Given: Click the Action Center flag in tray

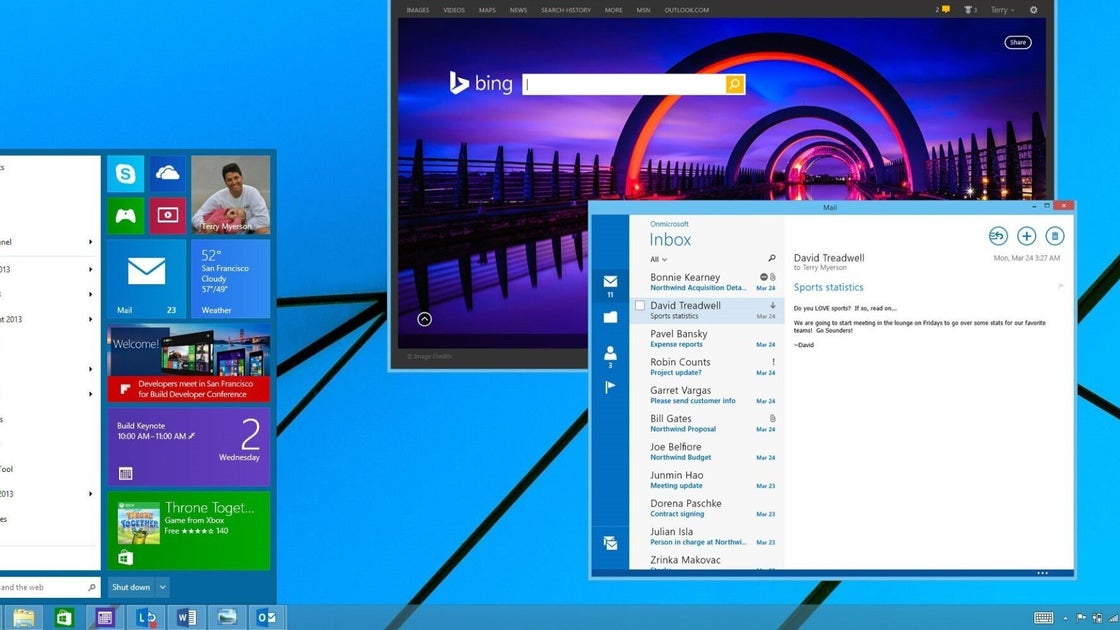Looking at the screenshot, I should pos(1081,618).
